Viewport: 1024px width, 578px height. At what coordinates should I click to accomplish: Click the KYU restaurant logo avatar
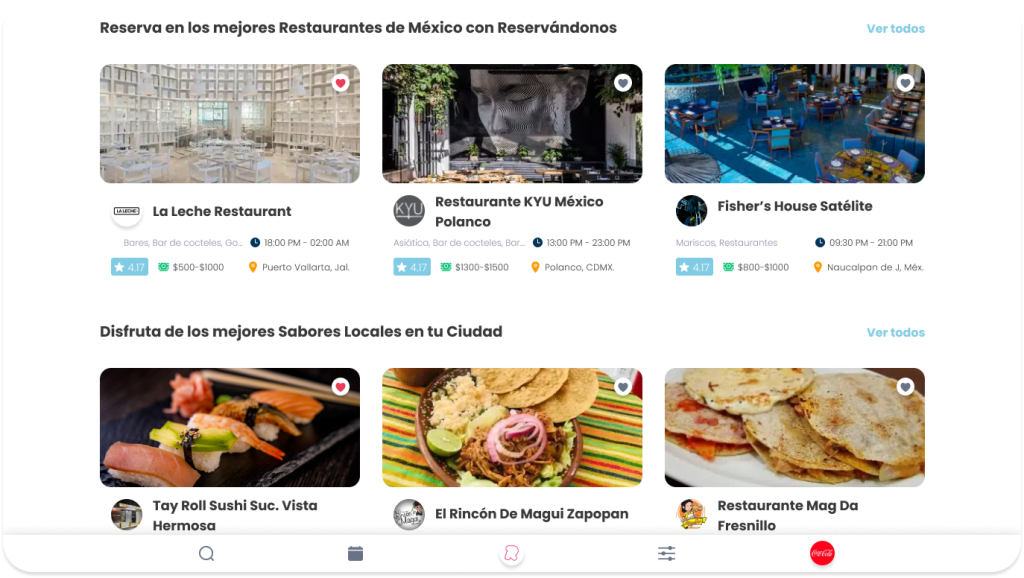pos(409,211)
